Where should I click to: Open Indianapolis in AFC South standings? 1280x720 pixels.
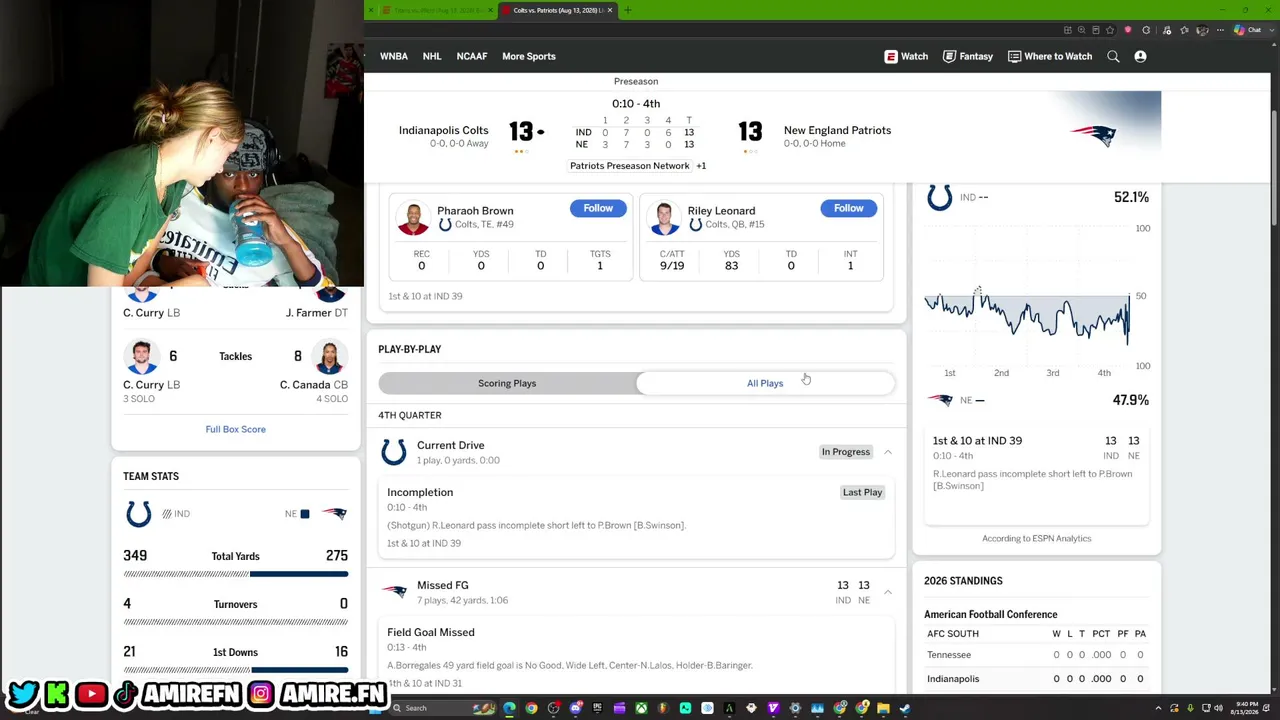coord(953,679)
